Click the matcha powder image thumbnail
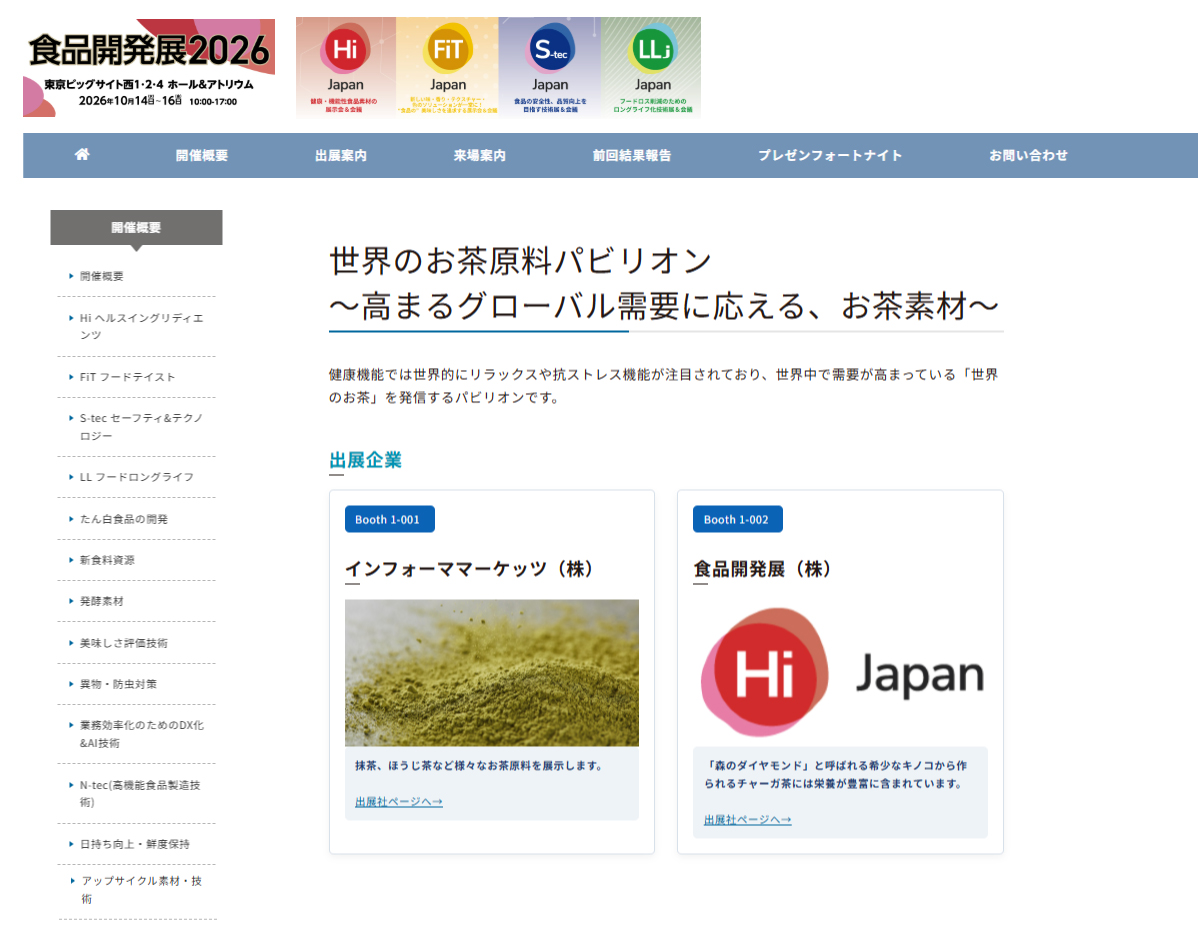The width and height of the screenshot is (1198, 938). click(x=491, y=672)
